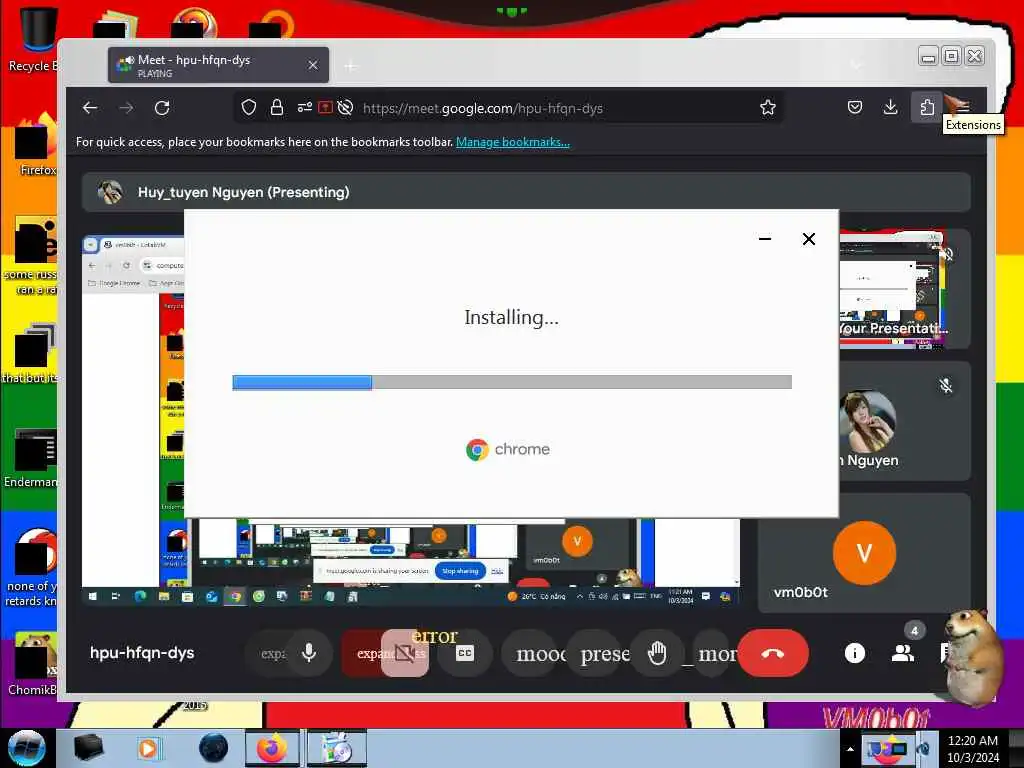Image resolution: width=1024 pixels, height=768 pixels.
Task: Show the people participants panel
Action: [903, 652]
